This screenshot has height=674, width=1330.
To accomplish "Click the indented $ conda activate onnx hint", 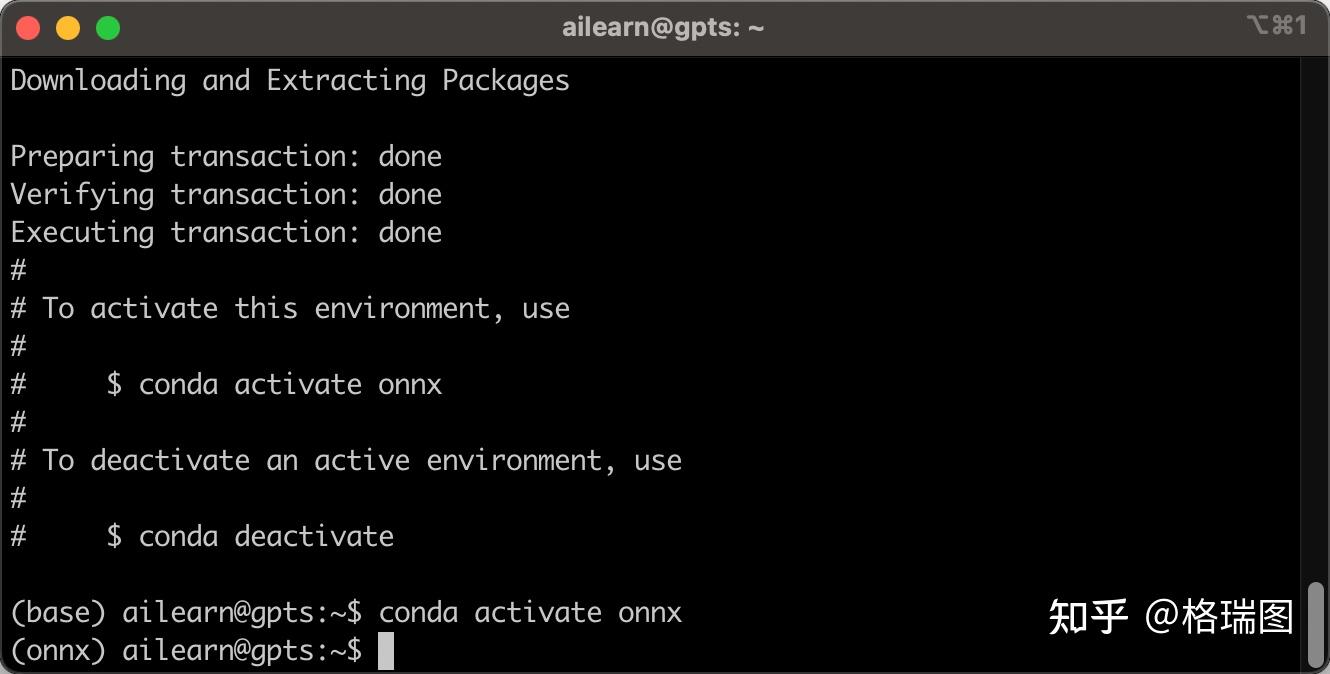I will (x=274, y=385).
